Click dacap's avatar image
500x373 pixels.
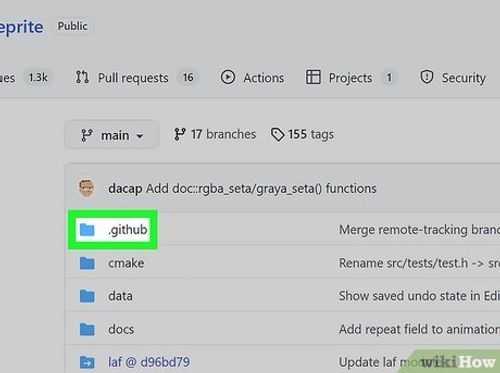pyautogui.click(x=87, y=188)
